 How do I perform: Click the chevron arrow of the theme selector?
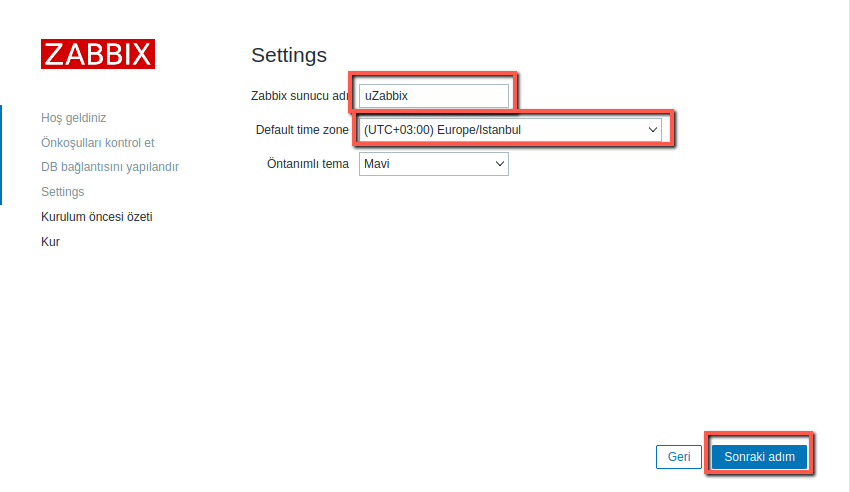(x=500, y=163)
